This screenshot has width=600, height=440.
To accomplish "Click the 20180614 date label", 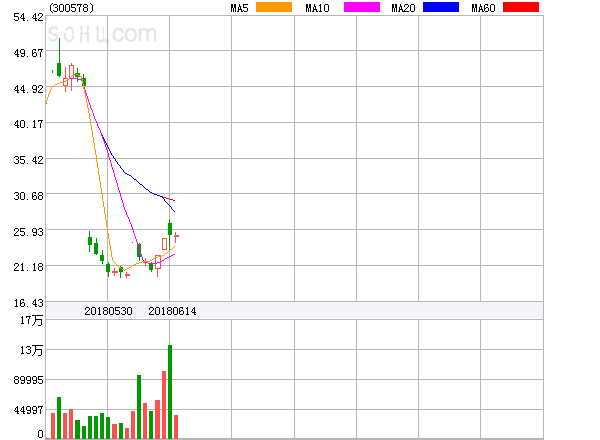I will click(172, 311).
